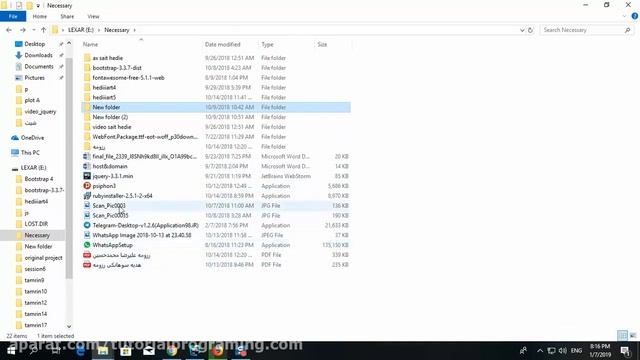640x360 pixels.
Task: Open the recent locations dropdown arrow
Action: click(34, 30)
